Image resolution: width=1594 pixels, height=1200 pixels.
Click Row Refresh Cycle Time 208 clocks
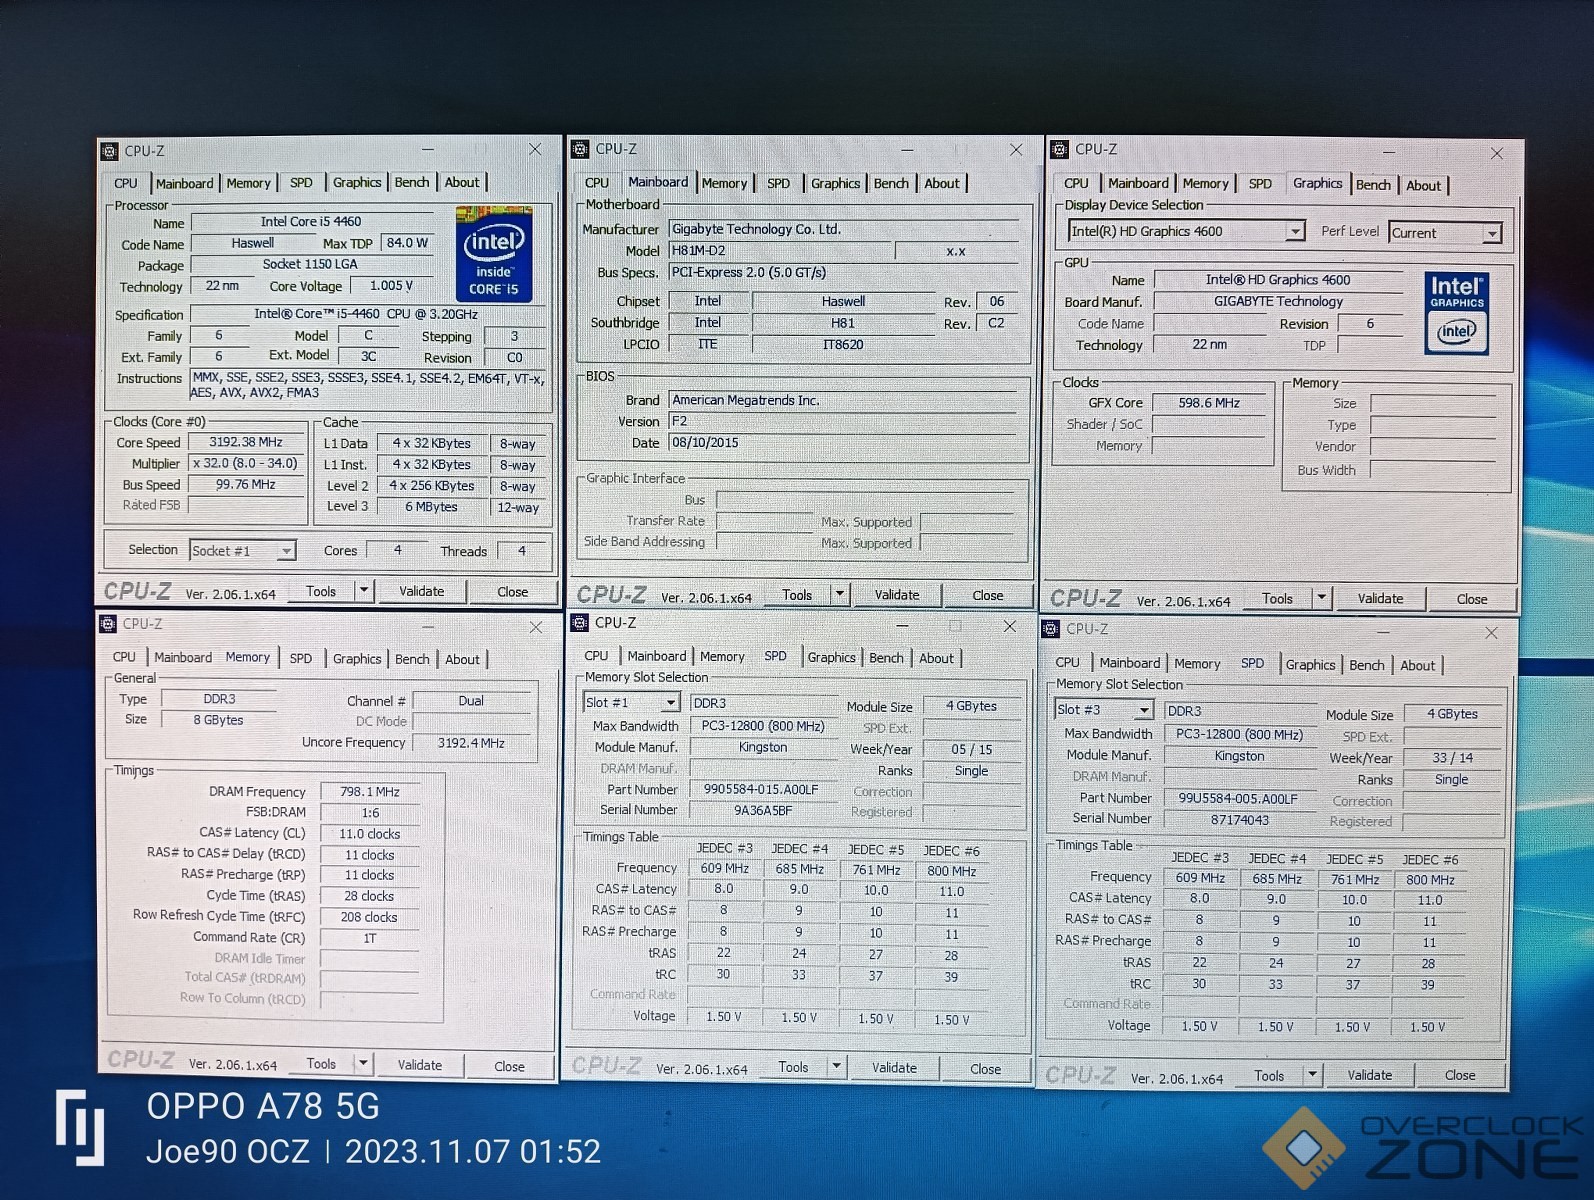coord(369,917)
